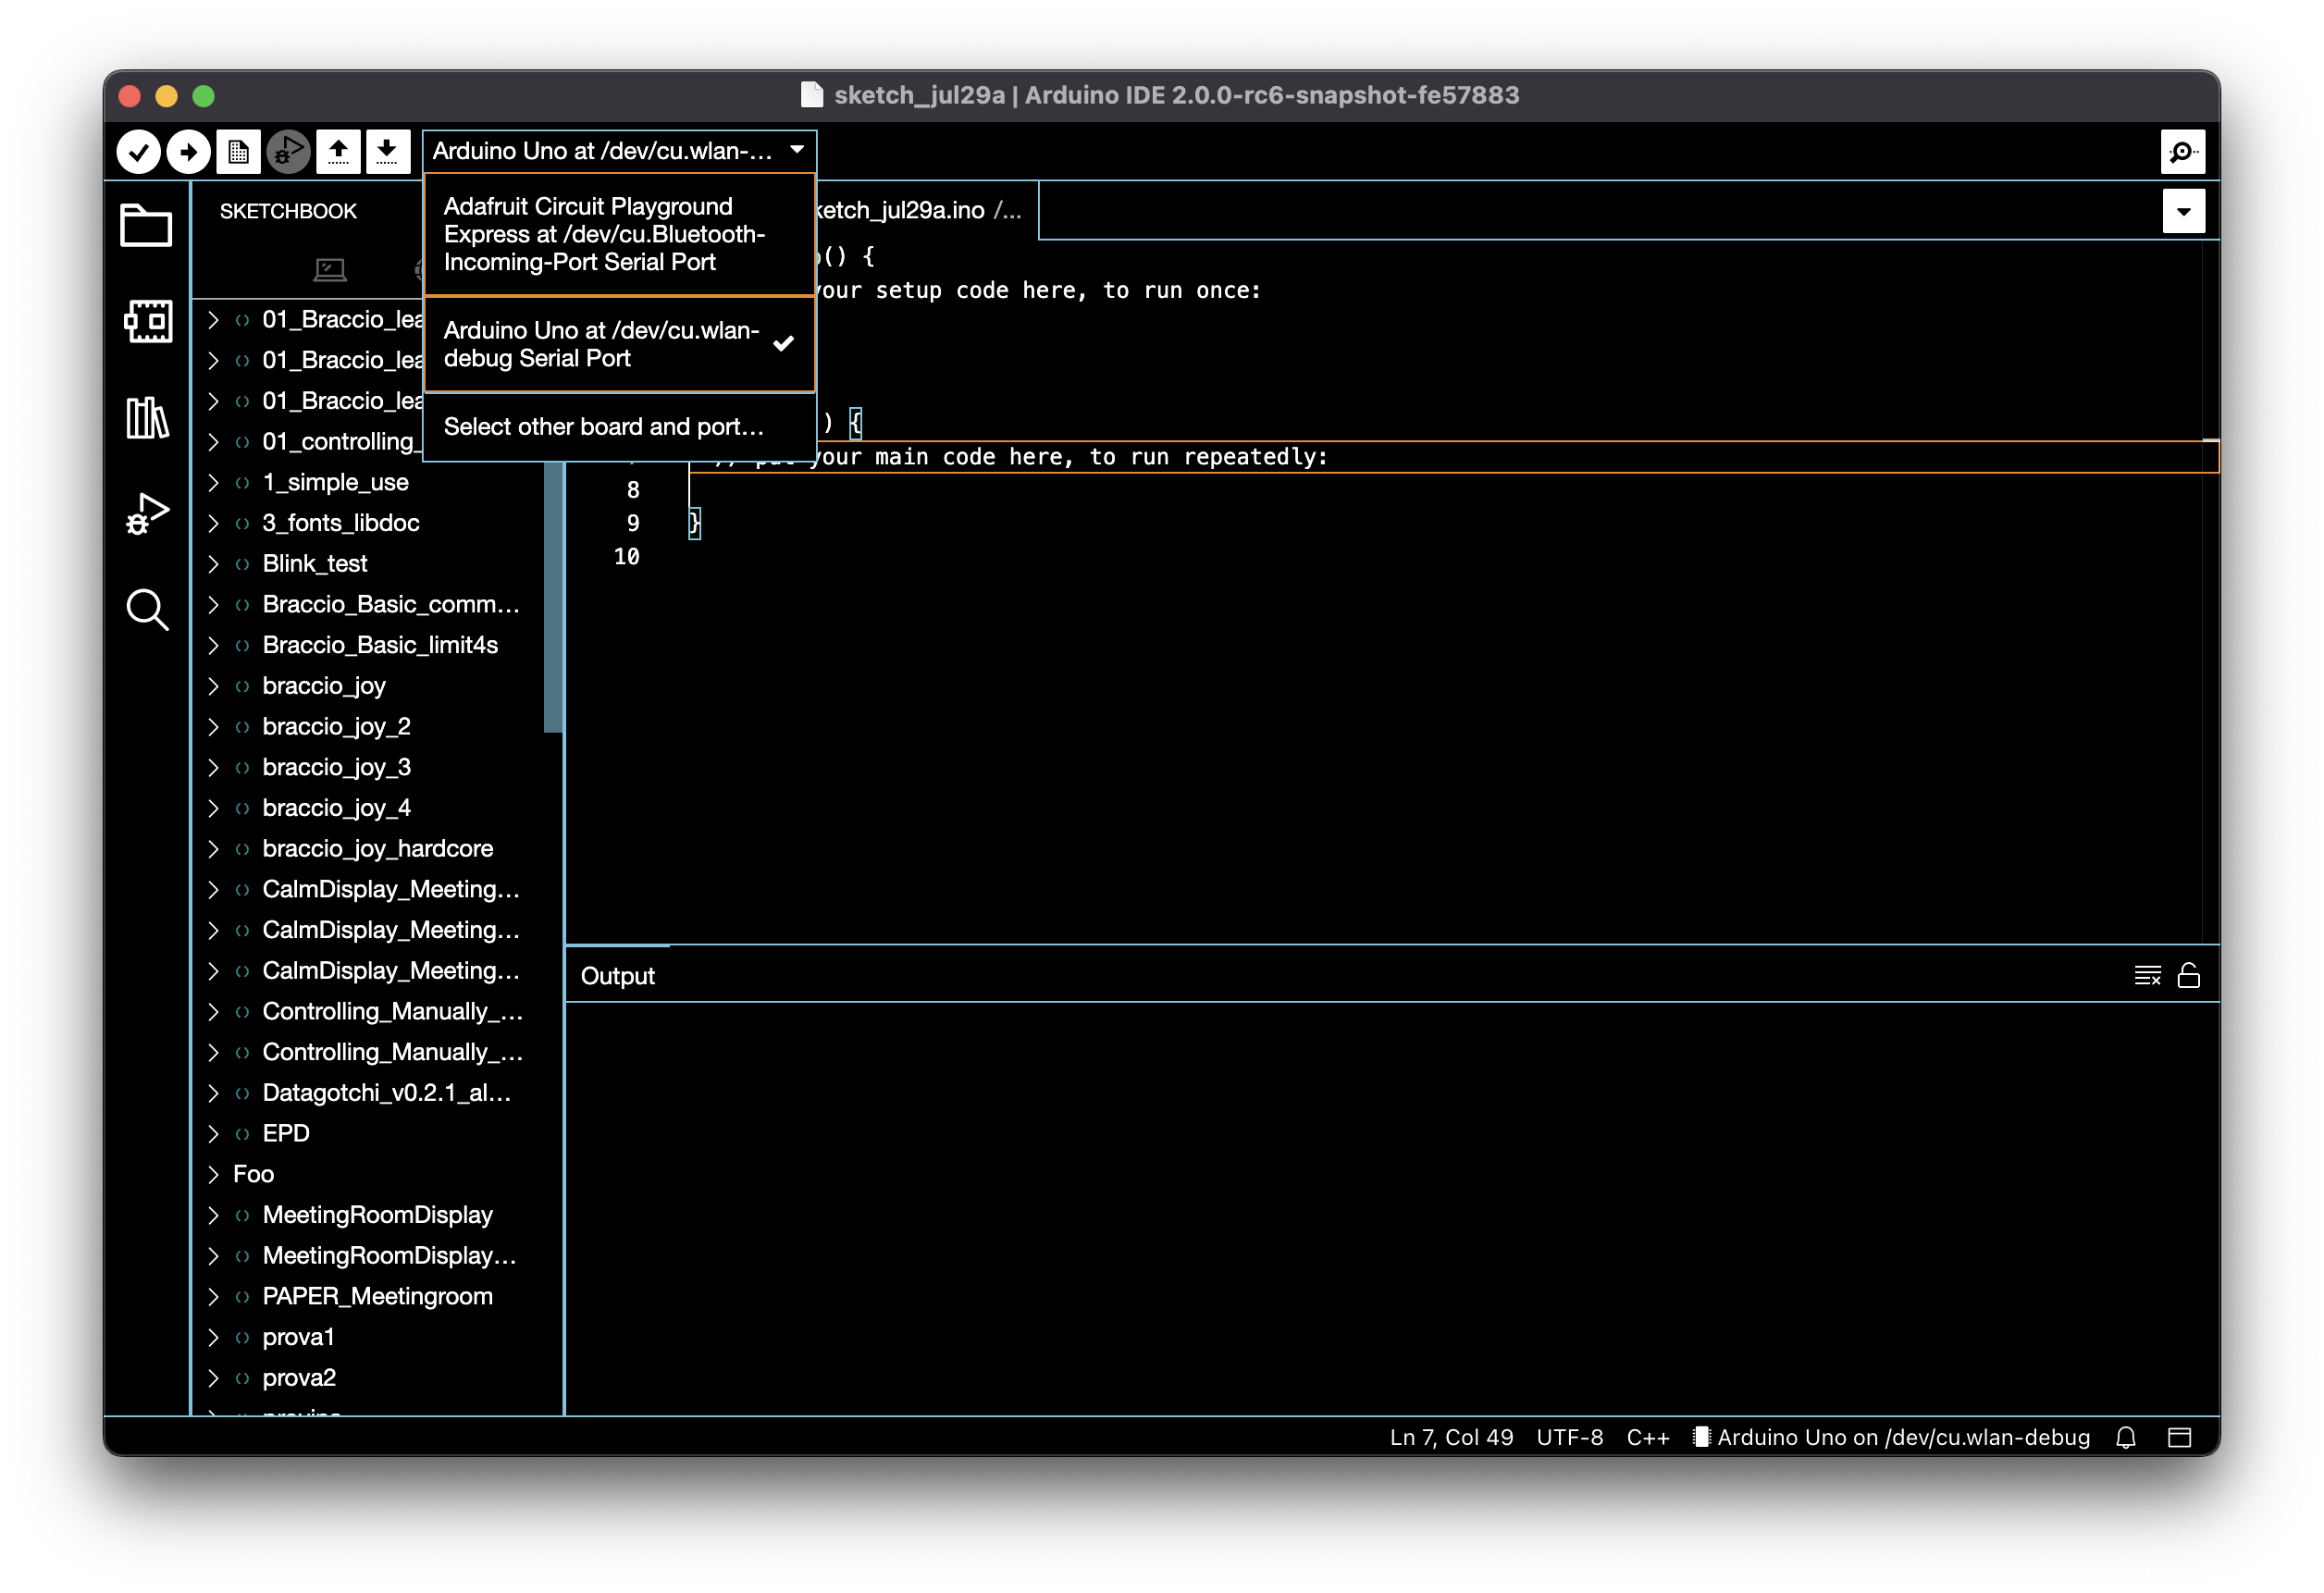Select Arduino Uno at wlan-debug Serial Port
The image size is (2324, 1593).
pos(619,344)
